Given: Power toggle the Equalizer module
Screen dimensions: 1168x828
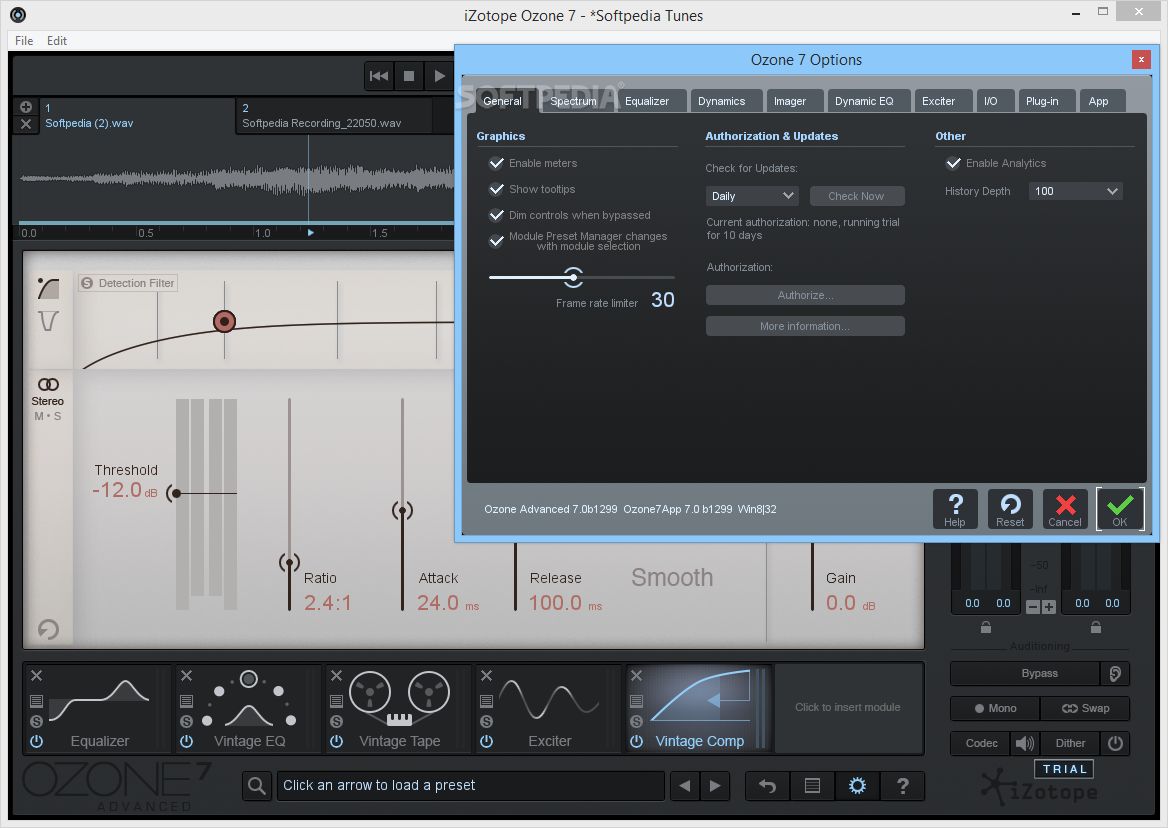Looking at the screenshot, I should pos(36,741).
